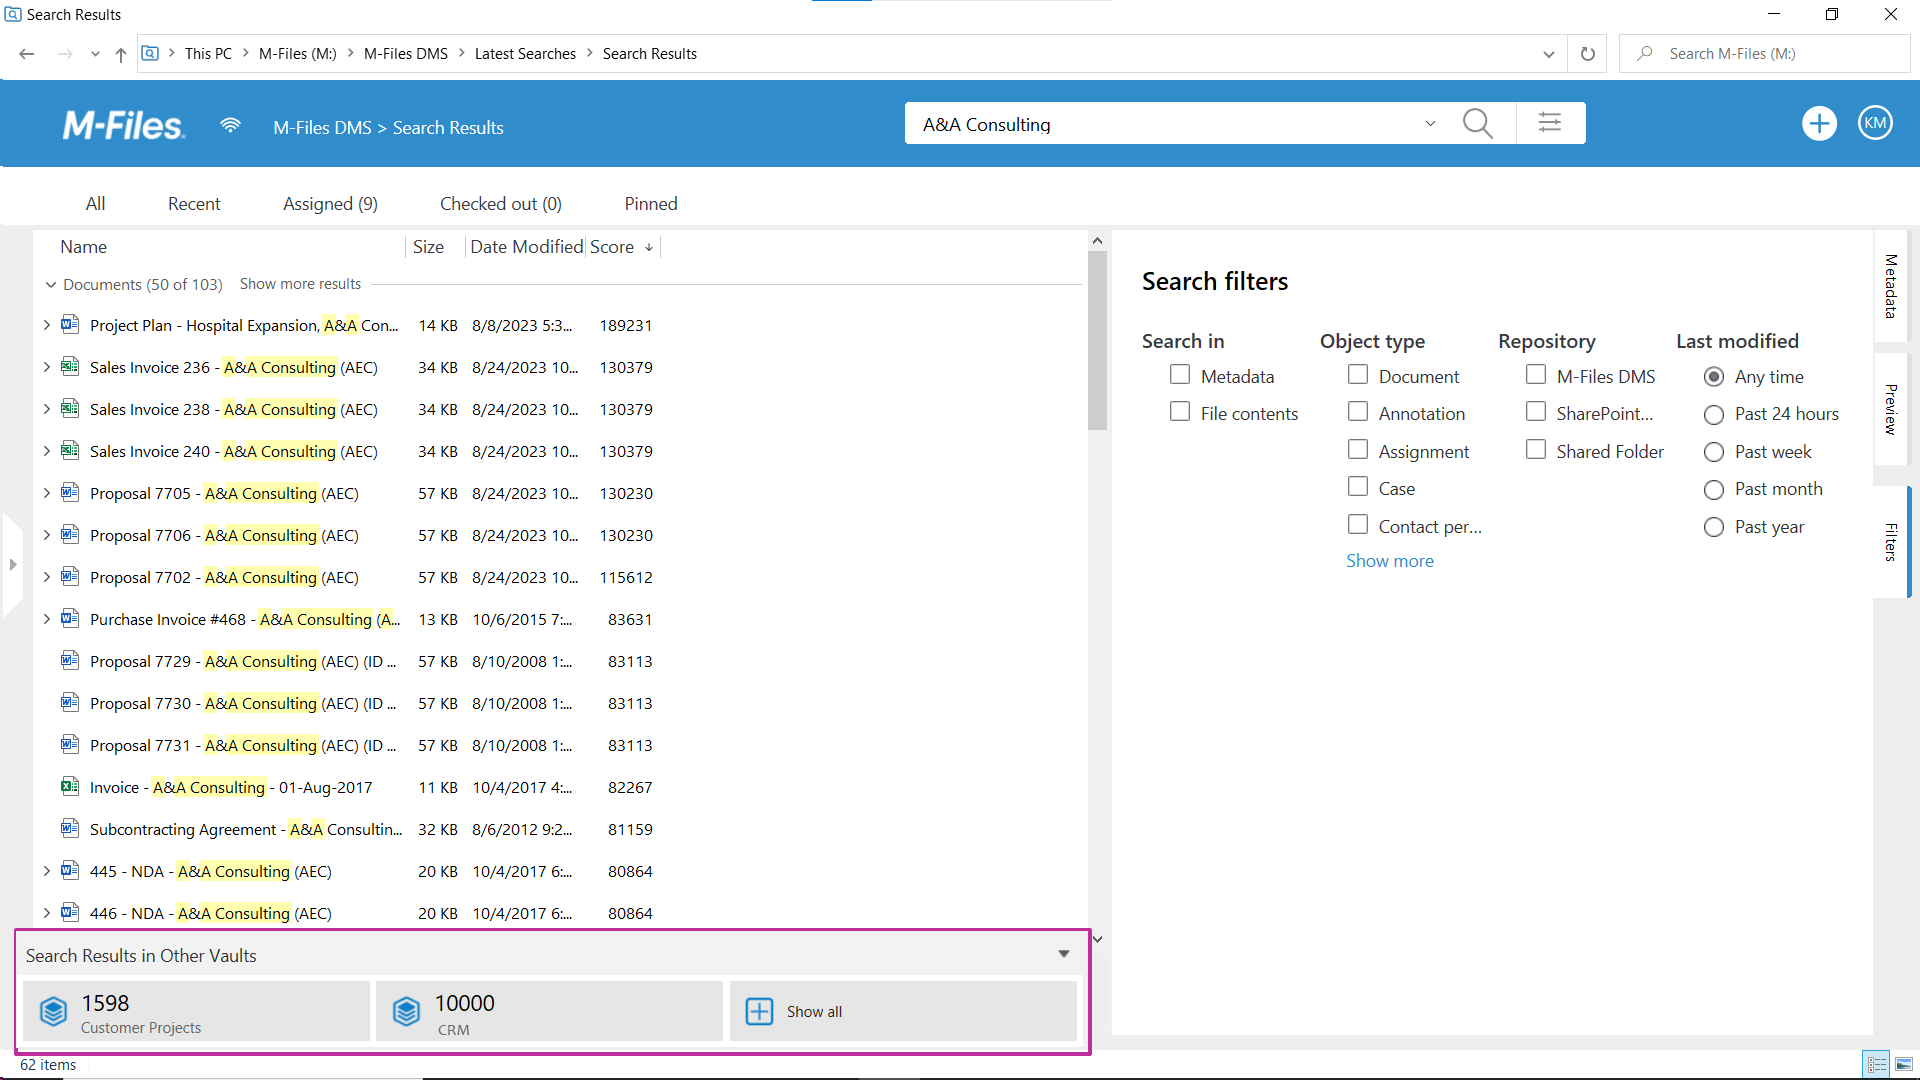
Task: Open advanced search options slider icon
Action: (1550, 123)
